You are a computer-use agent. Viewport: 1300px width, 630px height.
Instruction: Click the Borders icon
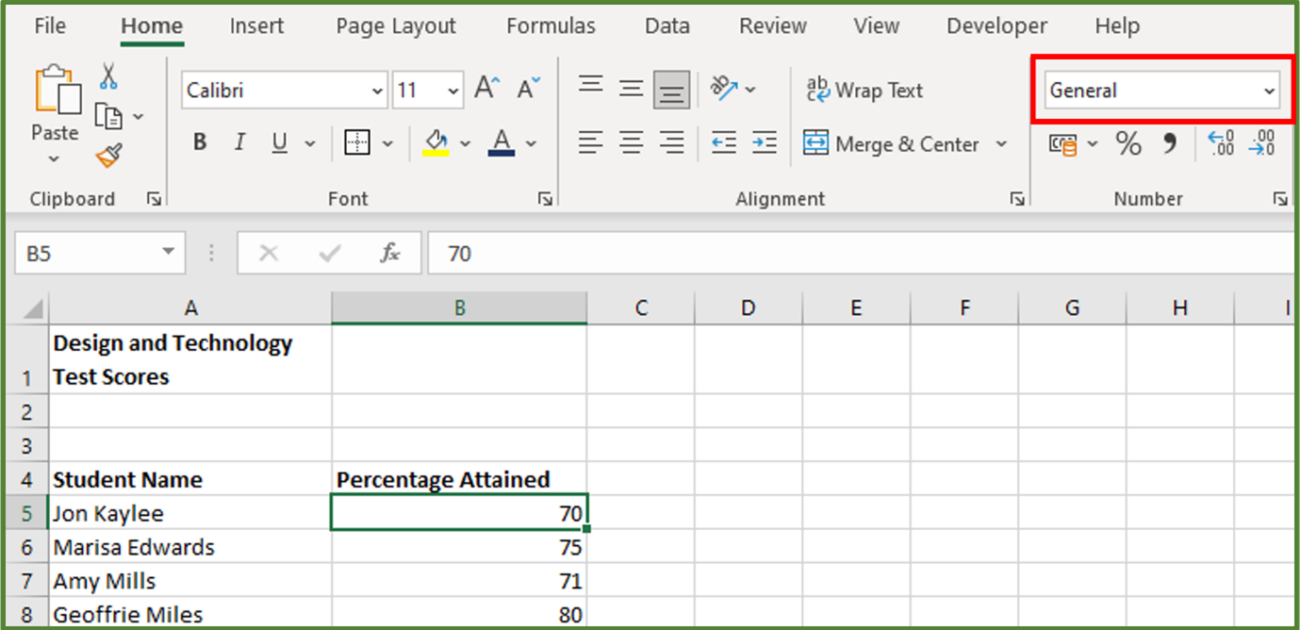pos(357,143)
